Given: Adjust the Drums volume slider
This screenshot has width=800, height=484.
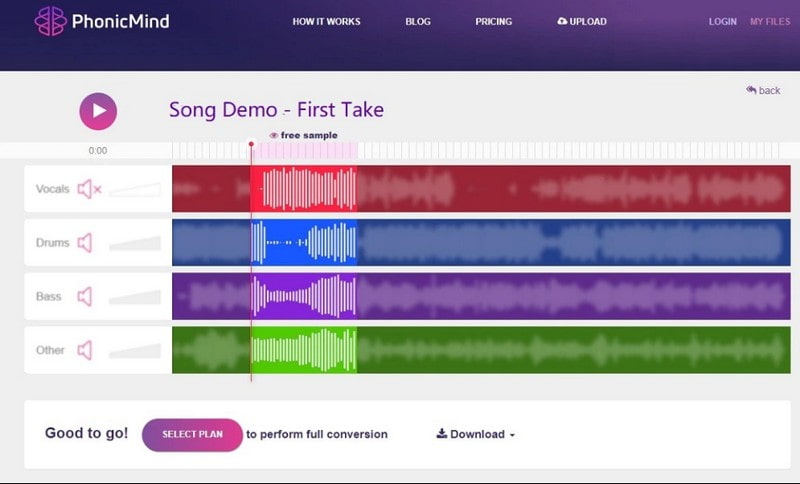Looking at the screenshot, I should (x=136, y=244).
